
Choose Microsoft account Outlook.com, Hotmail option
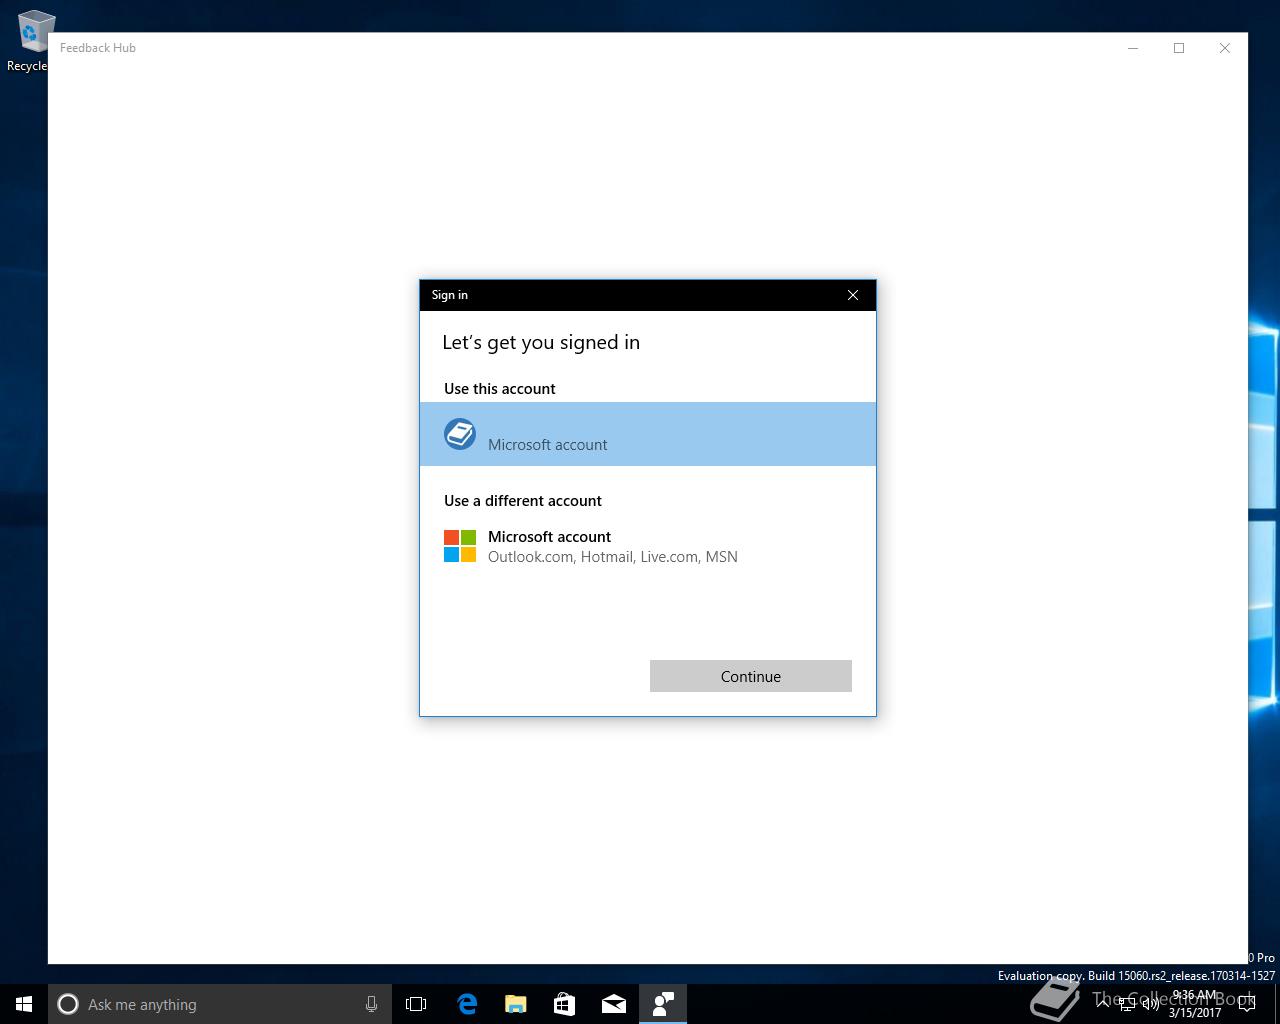[648, 547]
